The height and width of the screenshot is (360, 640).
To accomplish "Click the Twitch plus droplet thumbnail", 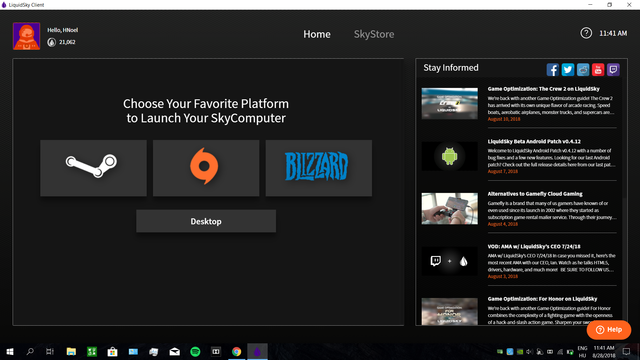I will [x=449, y=261].
